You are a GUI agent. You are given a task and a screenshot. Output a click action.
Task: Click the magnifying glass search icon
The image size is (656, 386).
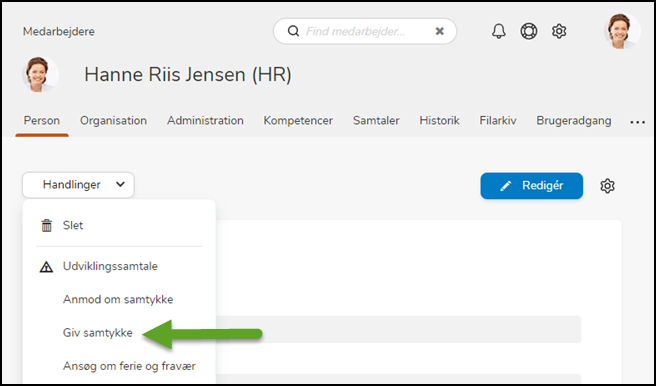293,31
